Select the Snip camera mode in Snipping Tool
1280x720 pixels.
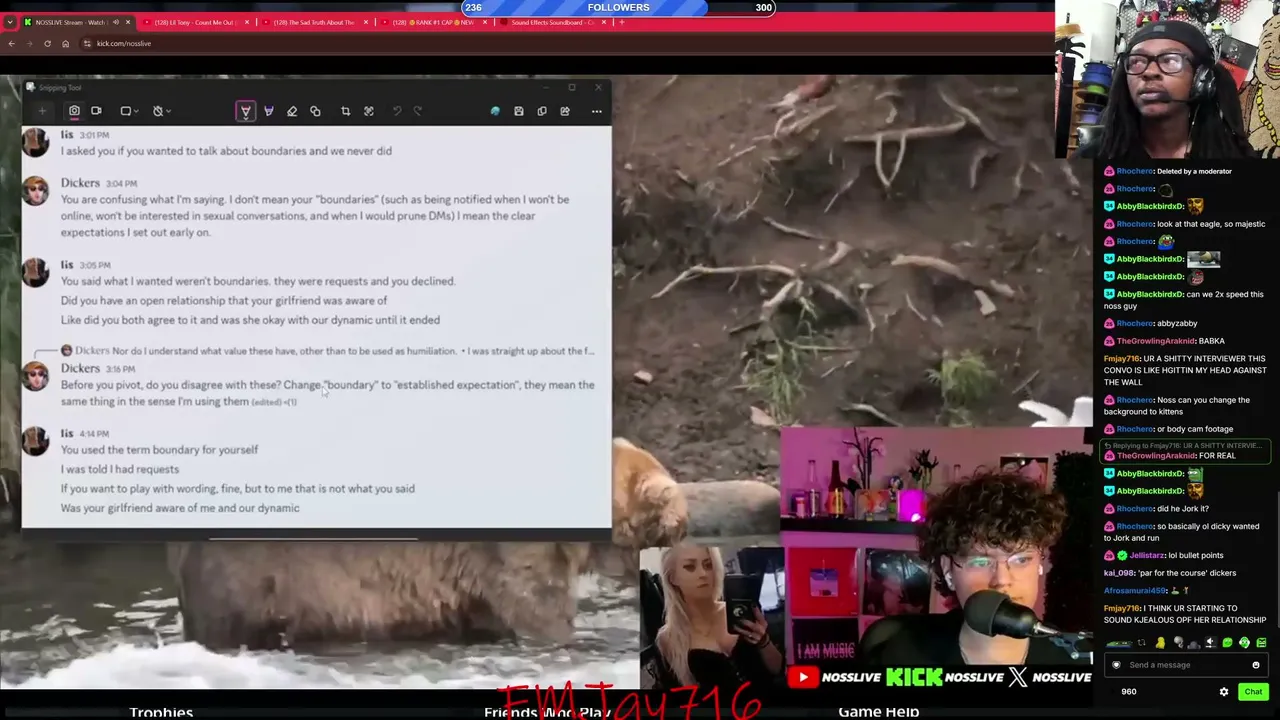tap(74, 111)
